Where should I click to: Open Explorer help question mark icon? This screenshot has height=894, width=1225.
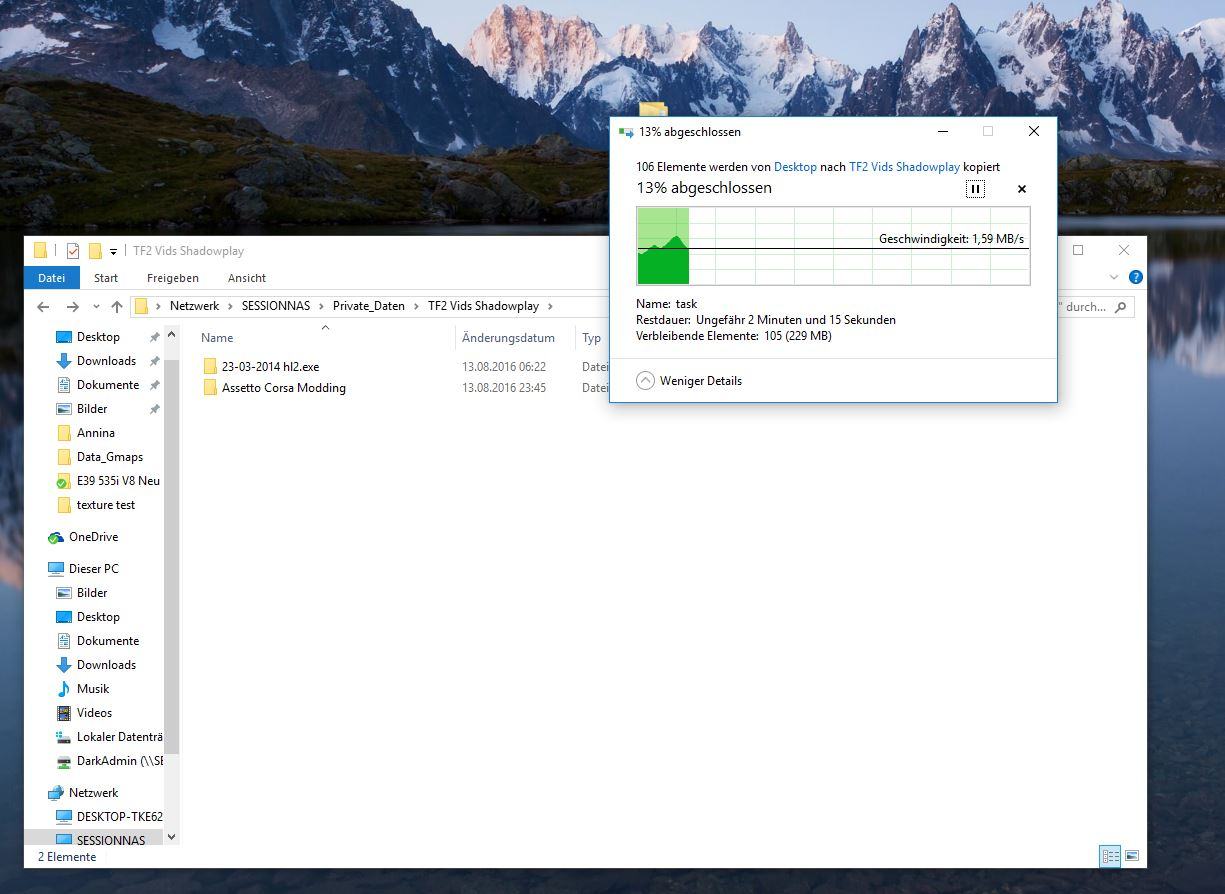(1135, 277)
